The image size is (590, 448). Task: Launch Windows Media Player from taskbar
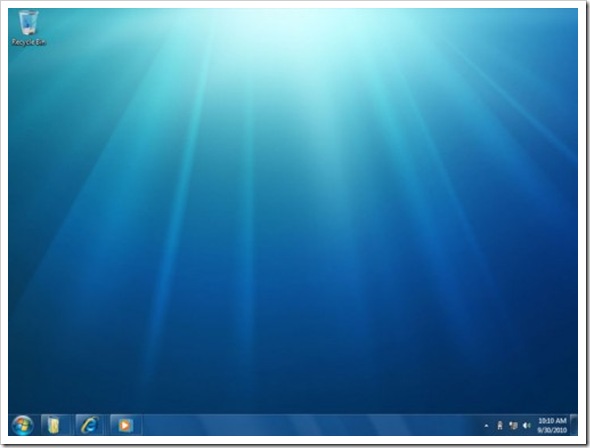coord(125,425)
